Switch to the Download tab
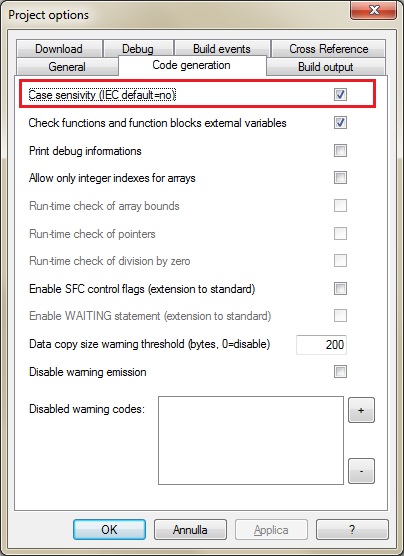 (x=59, y=49)
